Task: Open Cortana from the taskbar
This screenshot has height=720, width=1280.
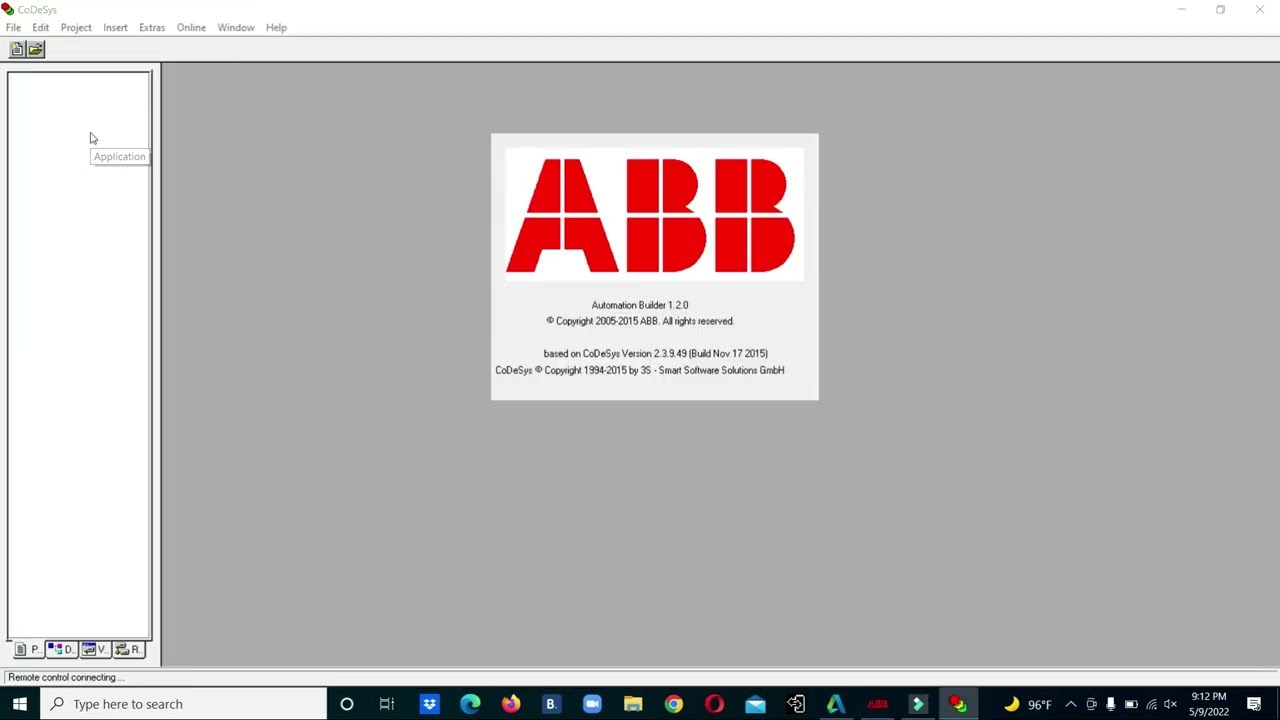Action: [x=347, y=704]
